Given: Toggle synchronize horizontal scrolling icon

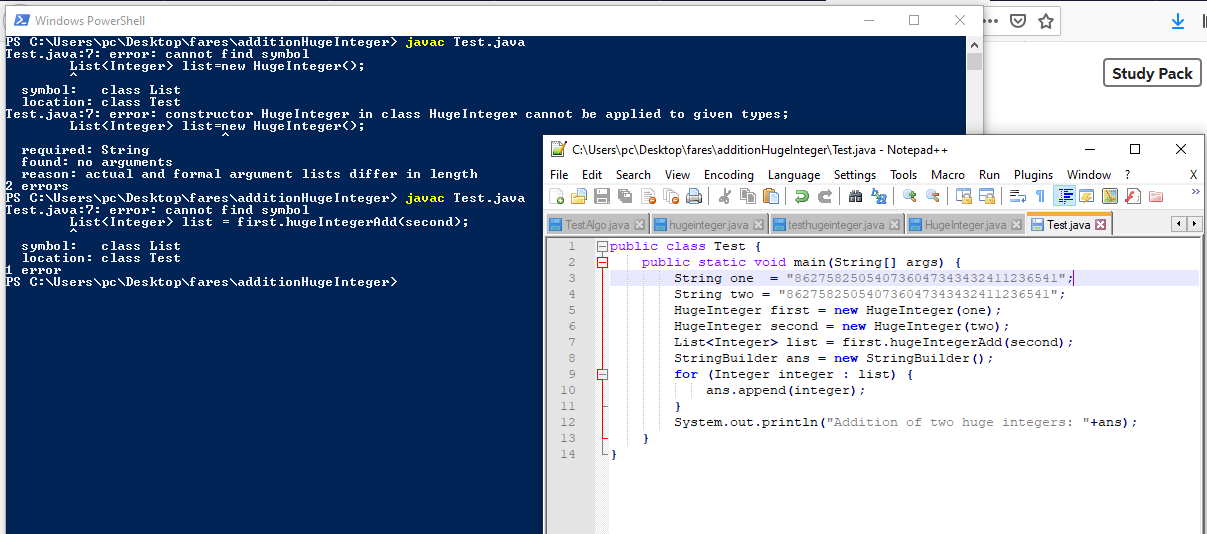Looking at the screenshot, I should point(986,196).
